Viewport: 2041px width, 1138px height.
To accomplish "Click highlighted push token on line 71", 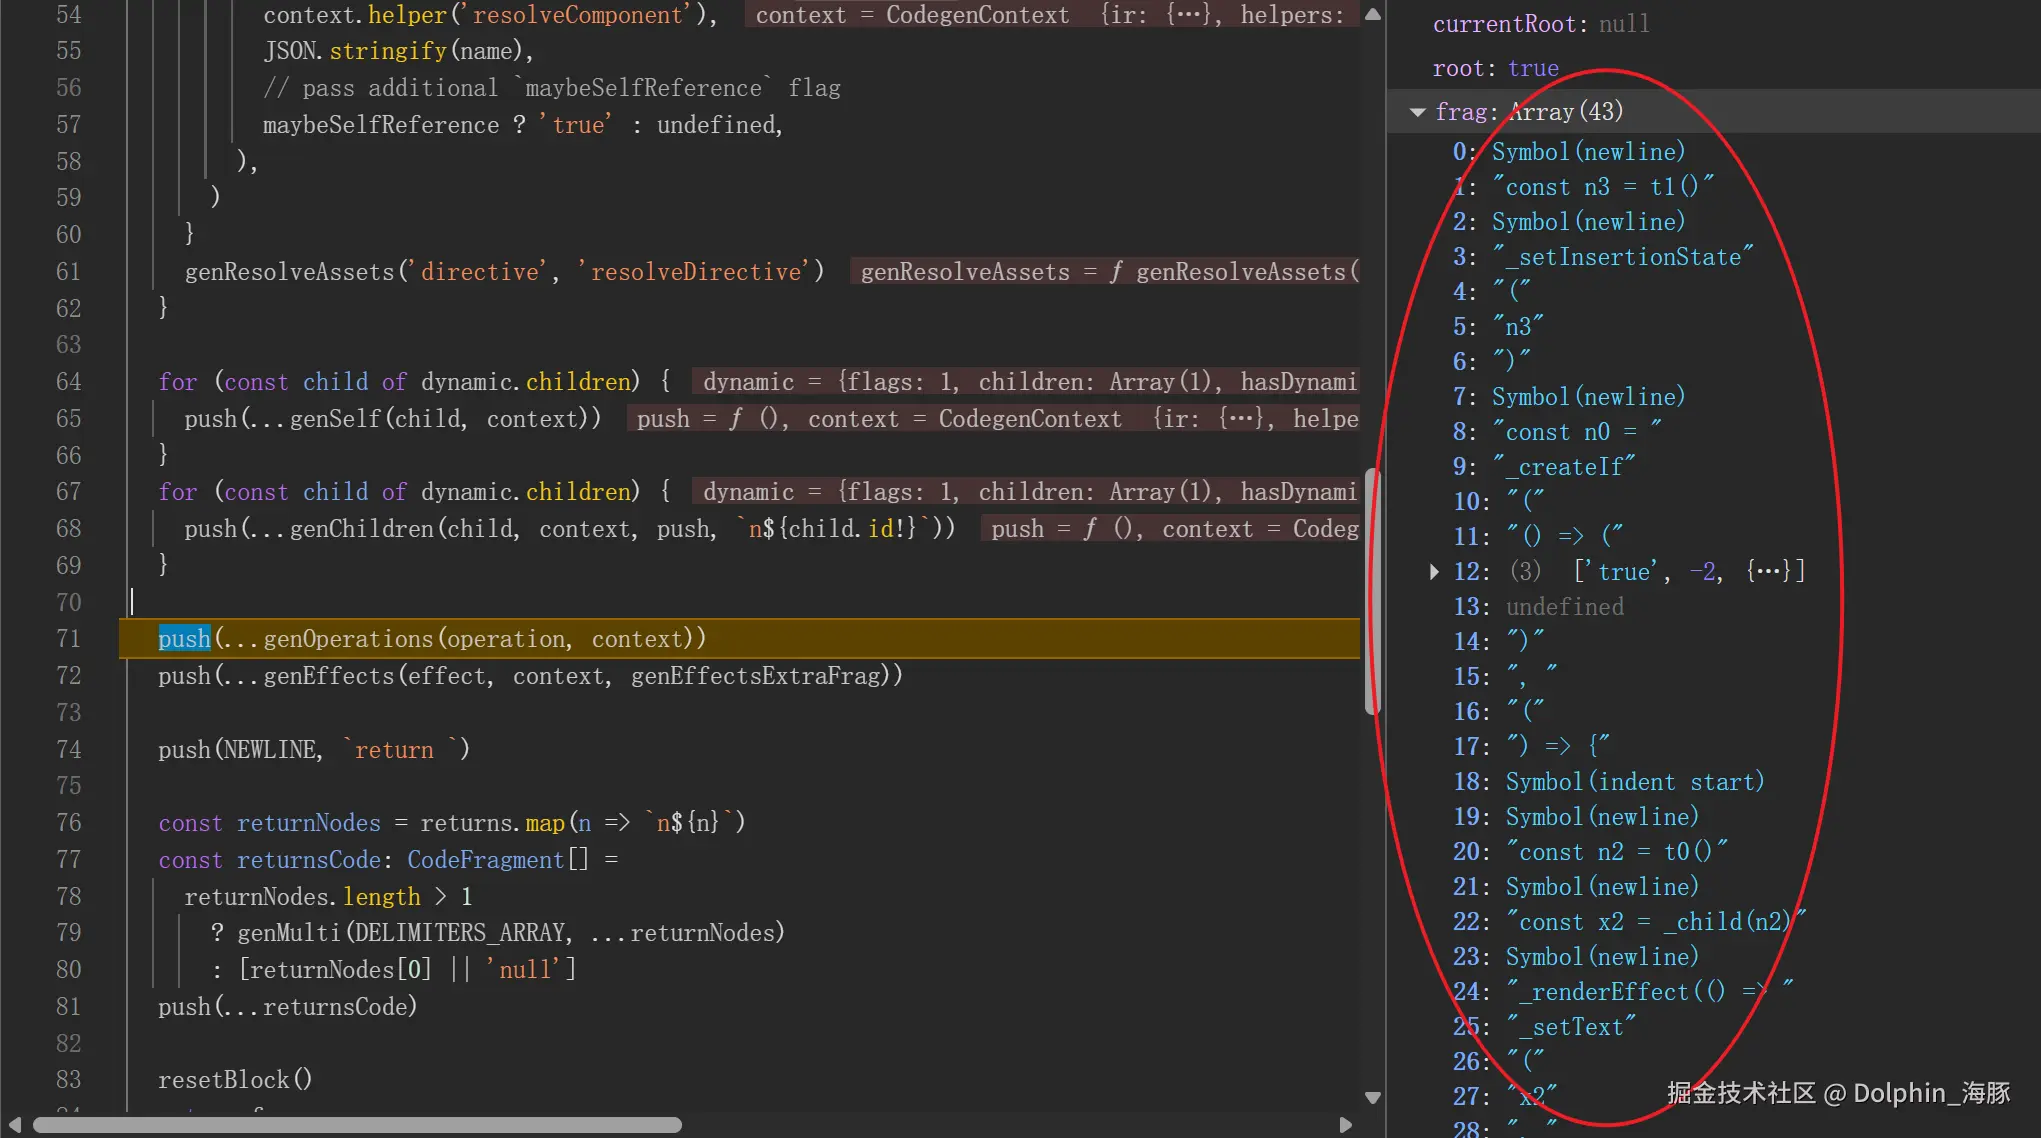I will click(184, 639).
